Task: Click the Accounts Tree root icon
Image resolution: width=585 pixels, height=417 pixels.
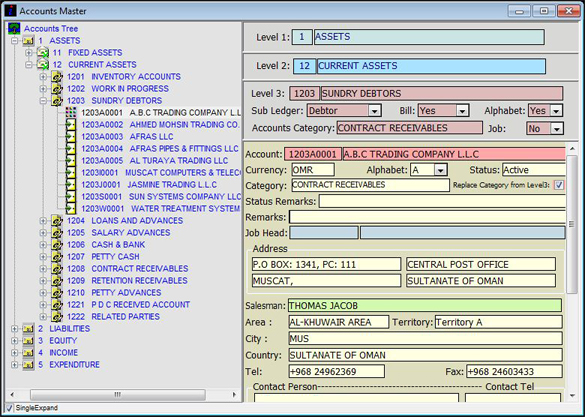Action: point(14,28)
